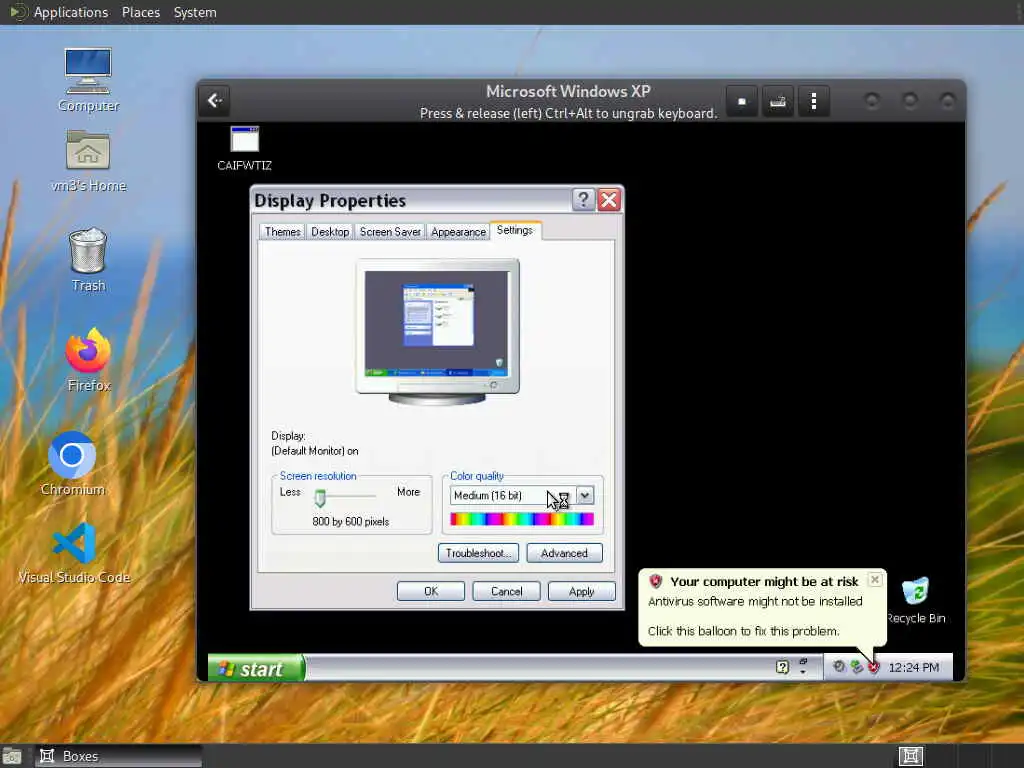Open the Trash desktop icon
1024x768 pixels.
88,260
